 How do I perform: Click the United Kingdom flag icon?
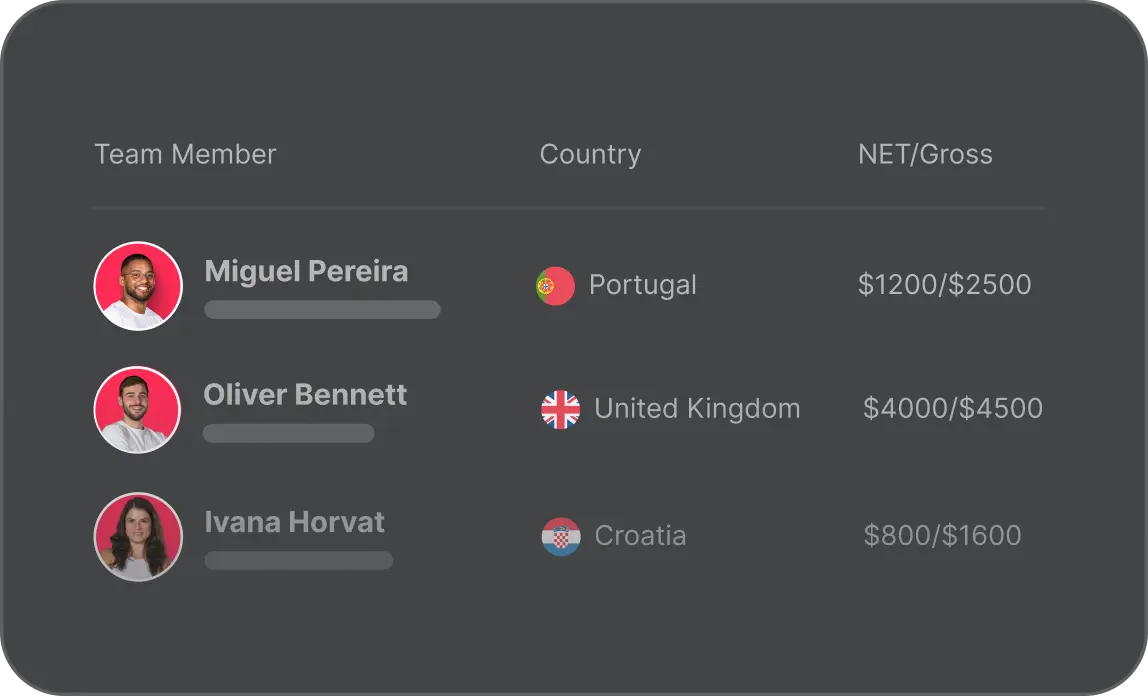point(560,409)
